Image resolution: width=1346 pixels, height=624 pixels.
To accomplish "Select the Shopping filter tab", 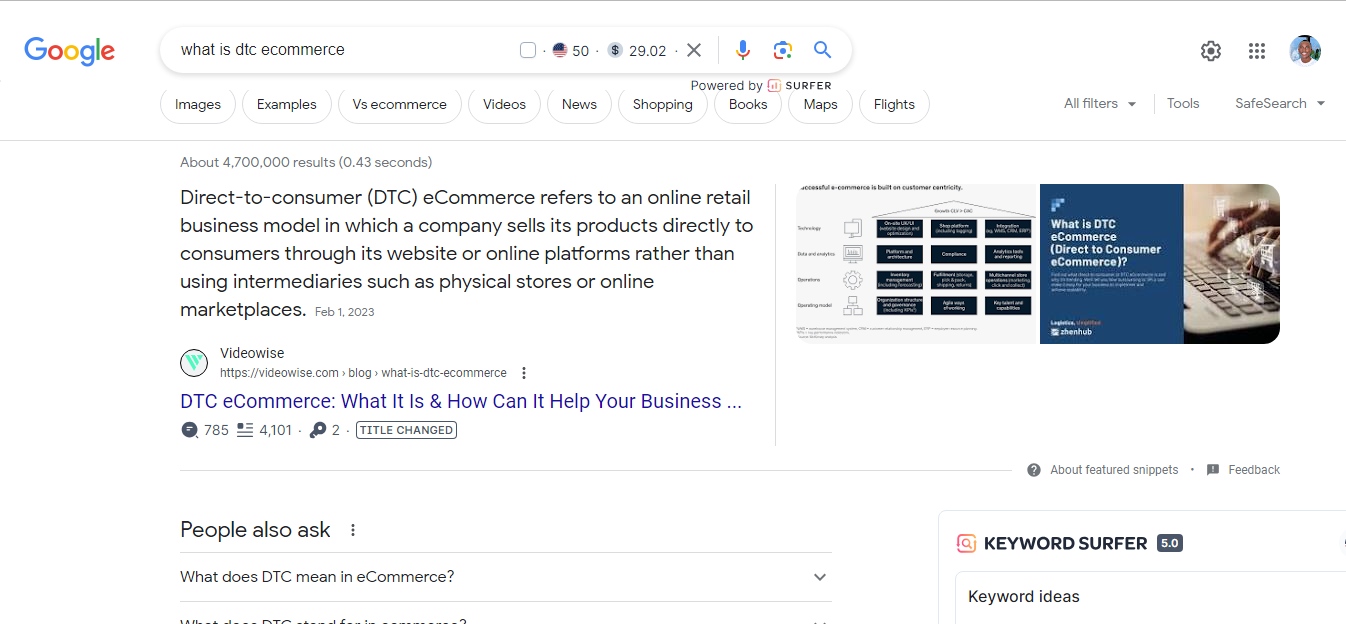I will [663, 105].
